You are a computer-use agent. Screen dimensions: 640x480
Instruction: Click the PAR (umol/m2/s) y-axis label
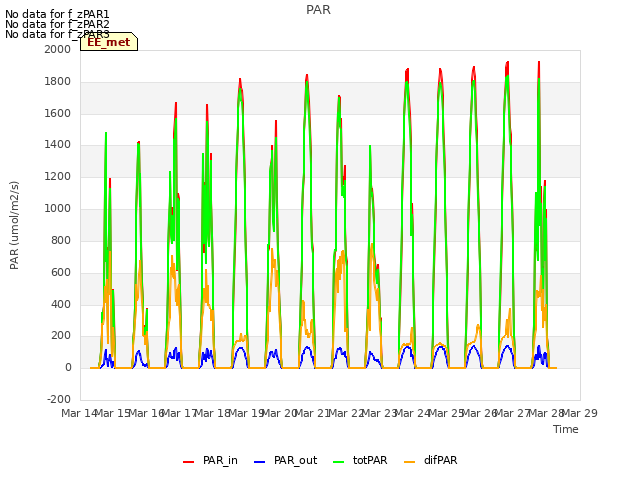pos(14,225)
